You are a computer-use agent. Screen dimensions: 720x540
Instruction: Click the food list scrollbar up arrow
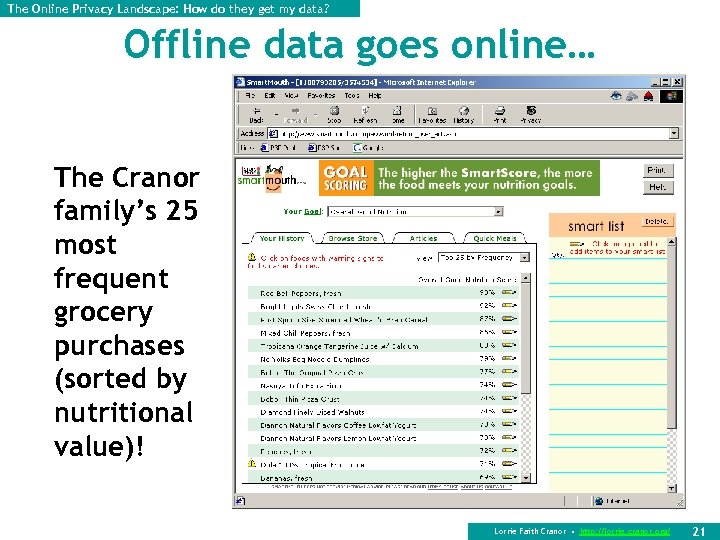point(526,278)
